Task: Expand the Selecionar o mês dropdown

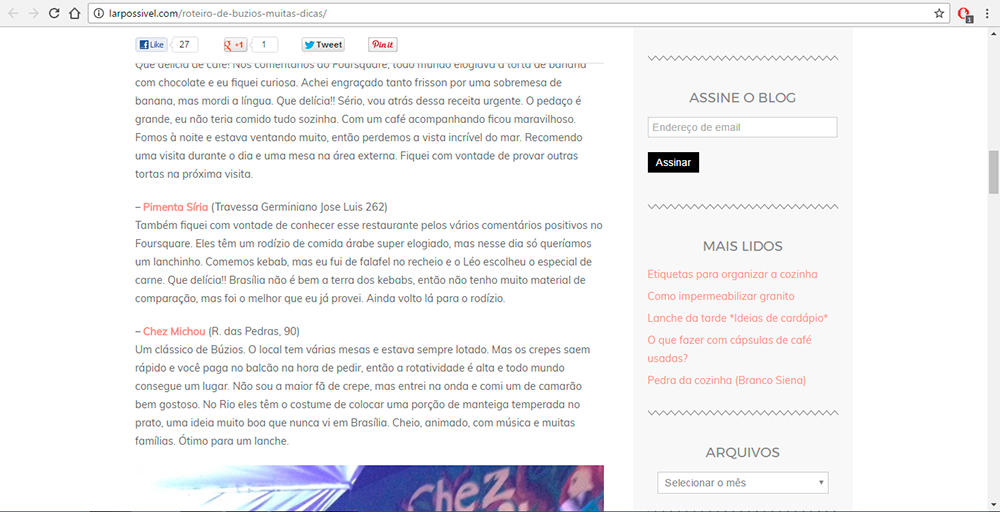Action: tap(743, 483)
